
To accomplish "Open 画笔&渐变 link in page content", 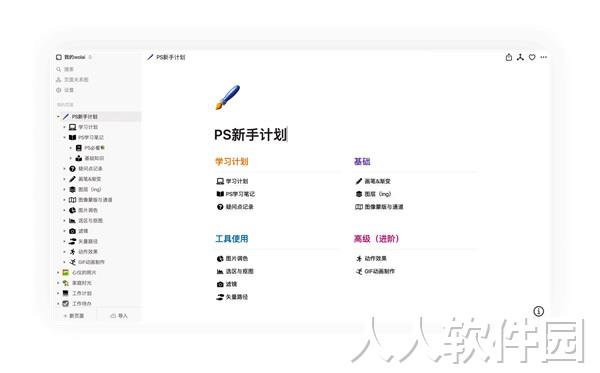I will pyautogui.click(x=373, y=181).
